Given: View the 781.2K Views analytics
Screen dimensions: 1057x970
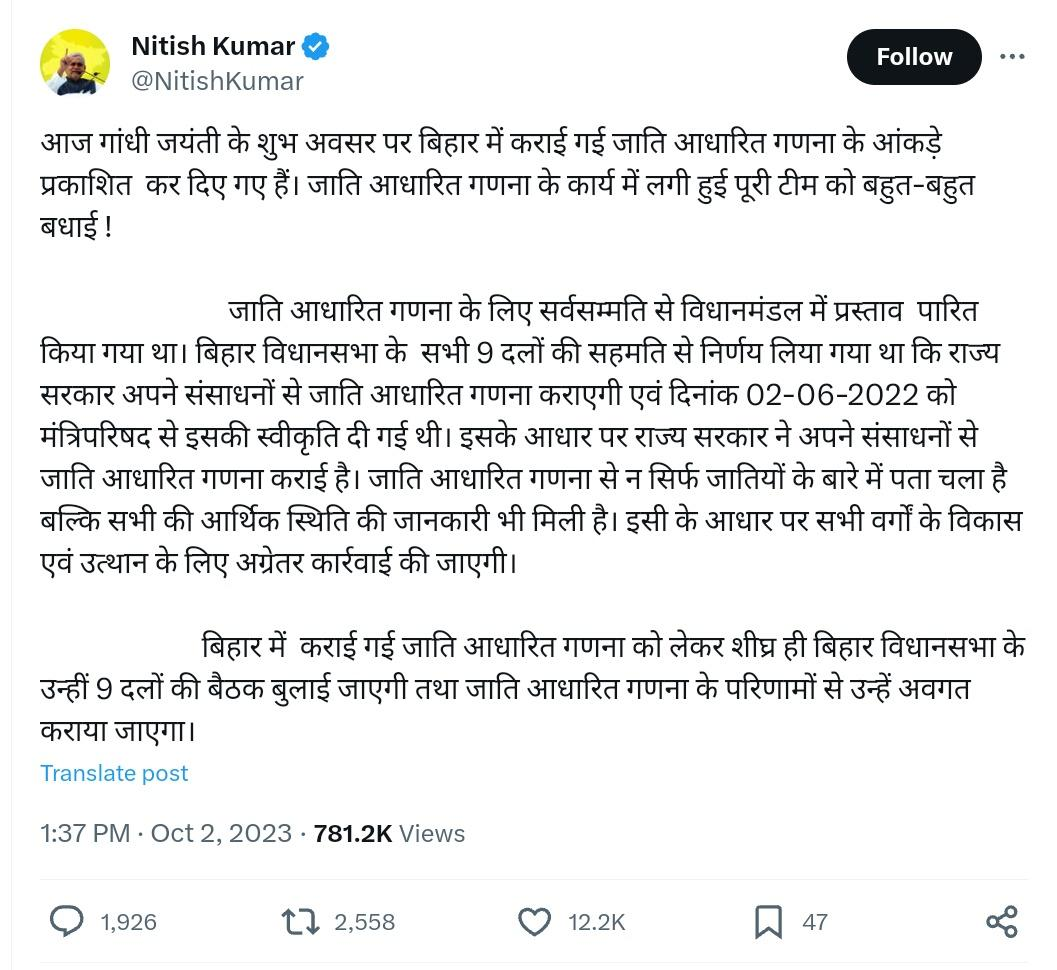Looking at the screenshot, I should pyautogui.click(x=389, y=833).
